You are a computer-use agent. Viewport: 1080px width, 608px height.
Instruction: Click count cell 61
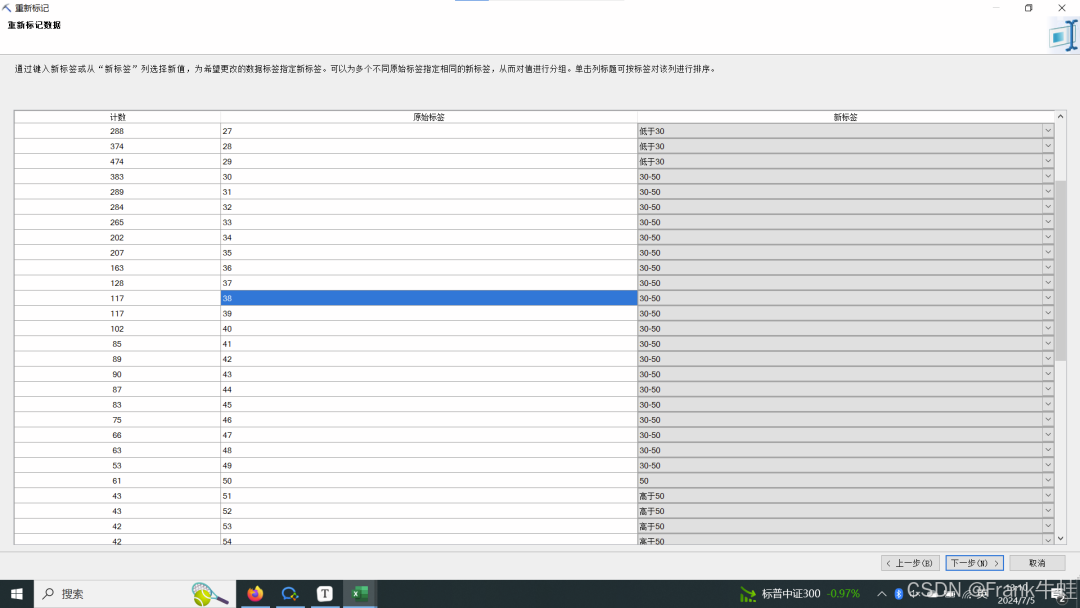point(117,481)
